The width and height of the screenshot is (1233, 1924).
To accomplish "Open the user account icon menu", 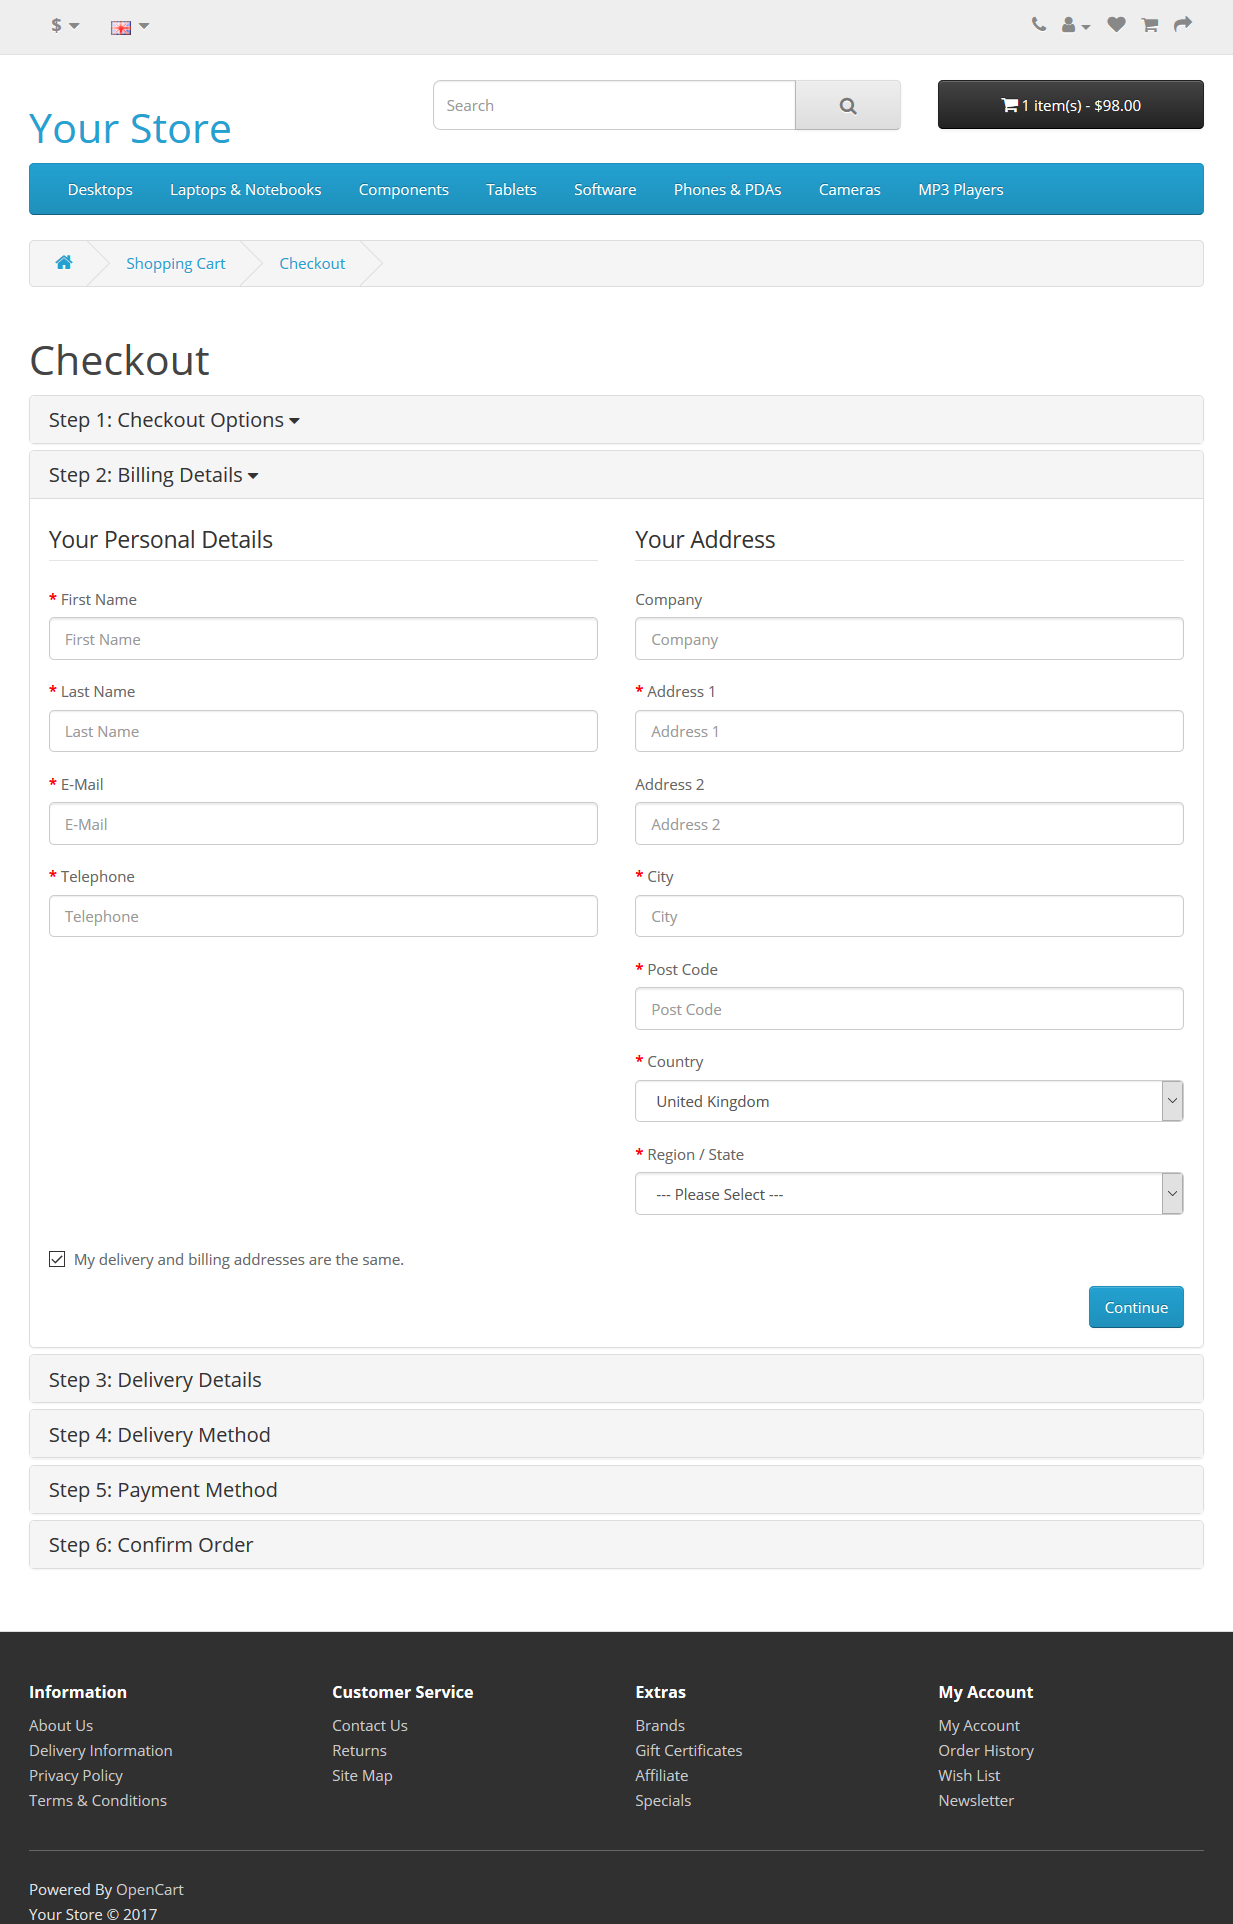I will click(x=1075, y=25).
